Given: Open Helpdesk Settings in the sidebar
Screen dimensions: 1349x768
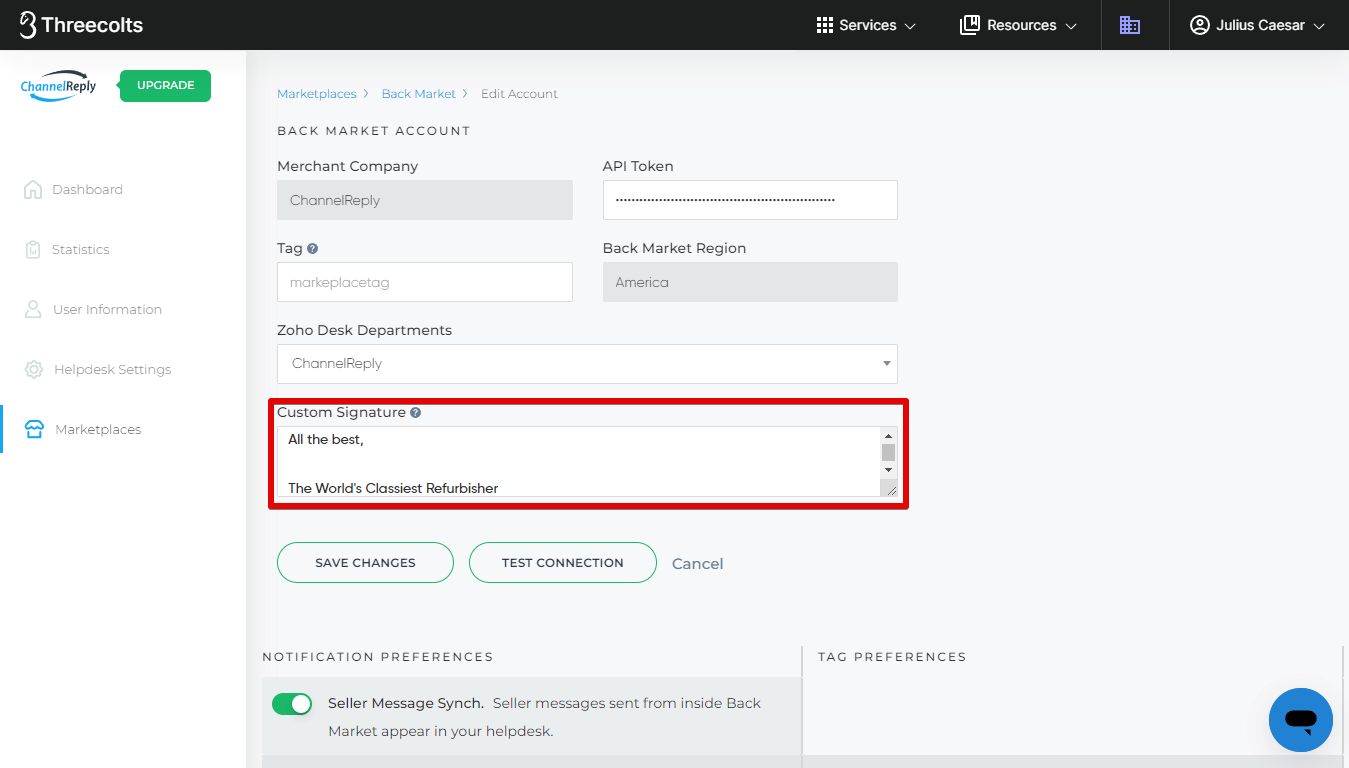Looking at the screenshot, I should [x=112, y=369].
